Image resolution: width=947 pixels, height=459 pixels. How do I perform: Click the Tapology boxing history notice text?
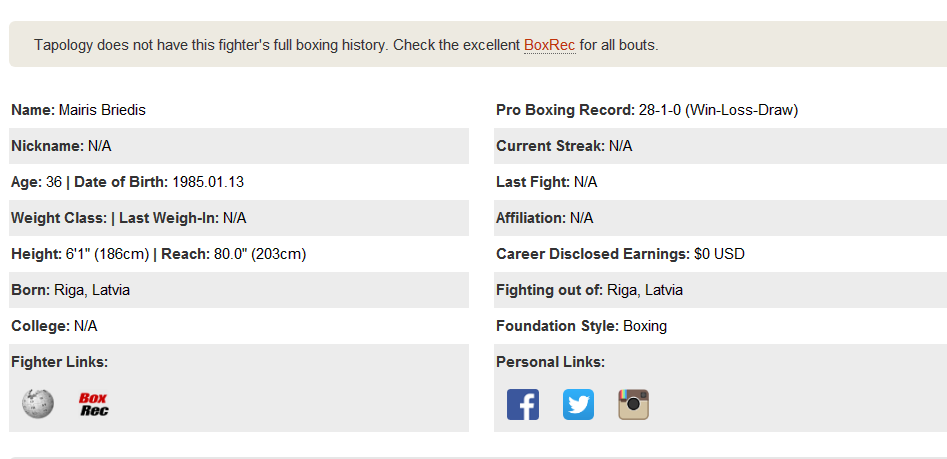coord(346,45)
